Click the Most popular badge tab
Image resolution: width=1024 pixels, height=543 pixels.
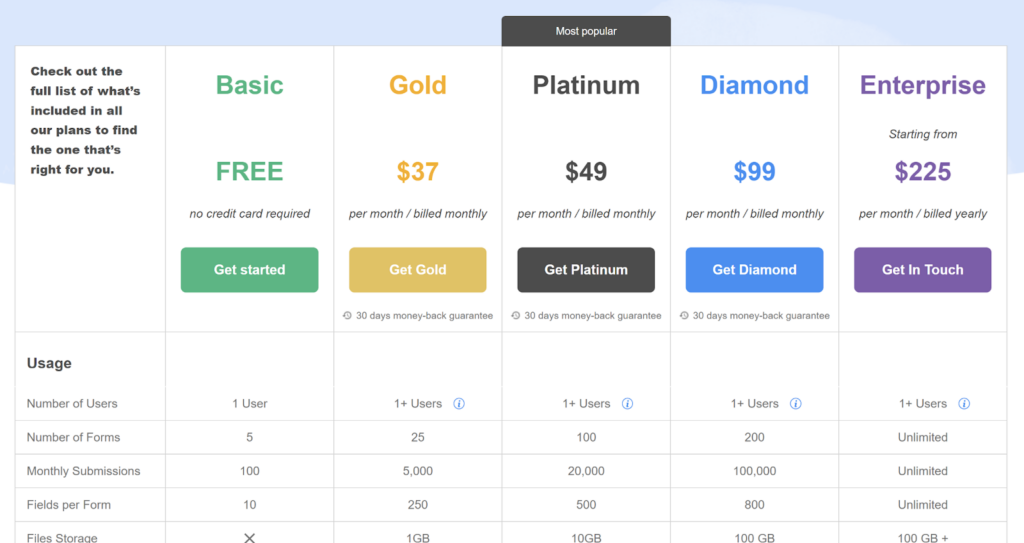click(x=586, y=31)
